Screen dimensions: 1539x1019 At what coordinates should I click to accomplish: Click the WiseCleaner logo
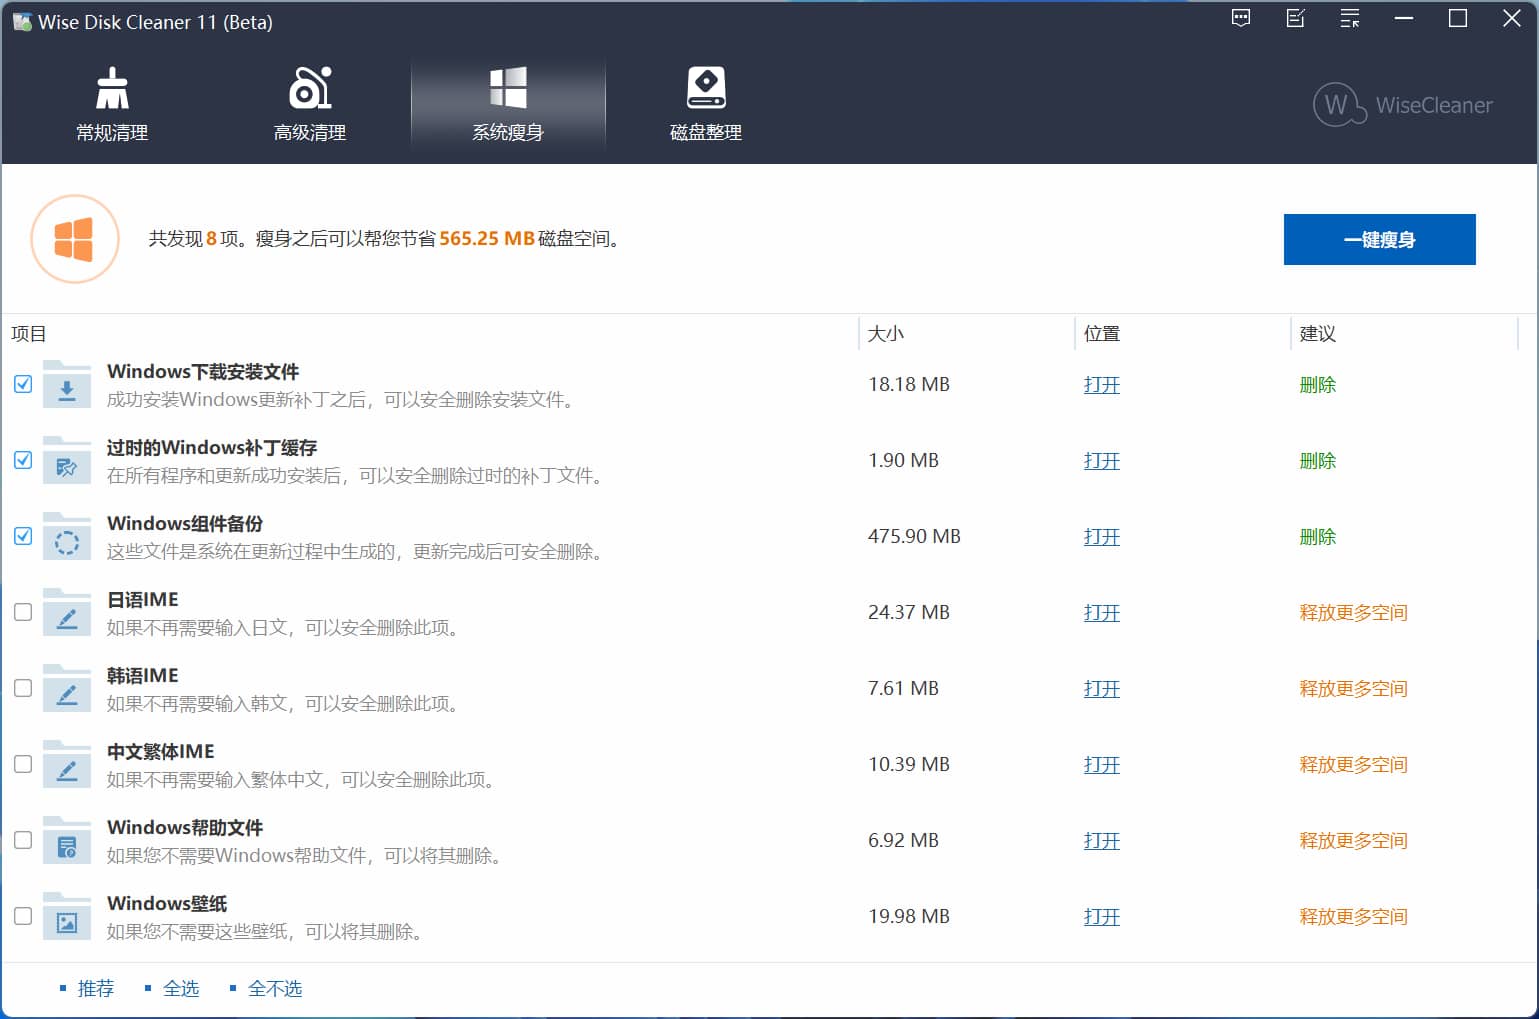(x=1403, y=105)
